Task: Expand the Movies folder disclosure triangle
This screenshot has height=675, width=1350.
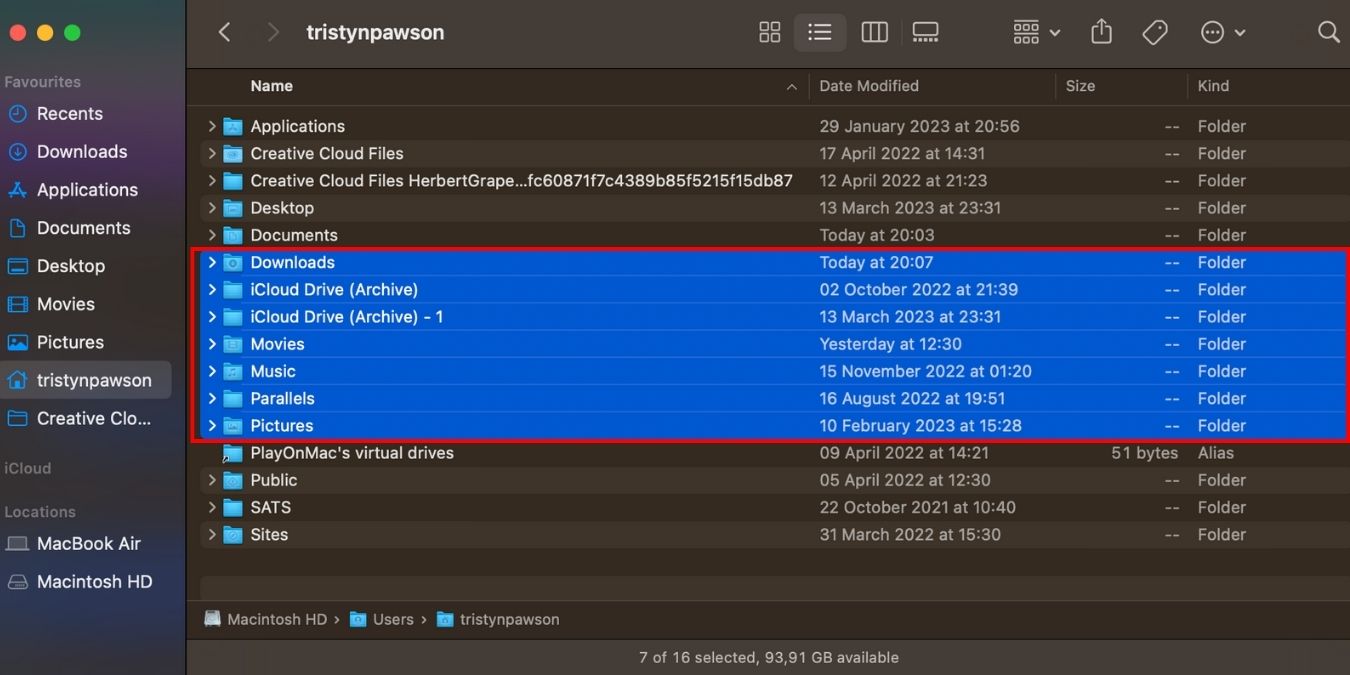Action: click(x=211, y=343)
